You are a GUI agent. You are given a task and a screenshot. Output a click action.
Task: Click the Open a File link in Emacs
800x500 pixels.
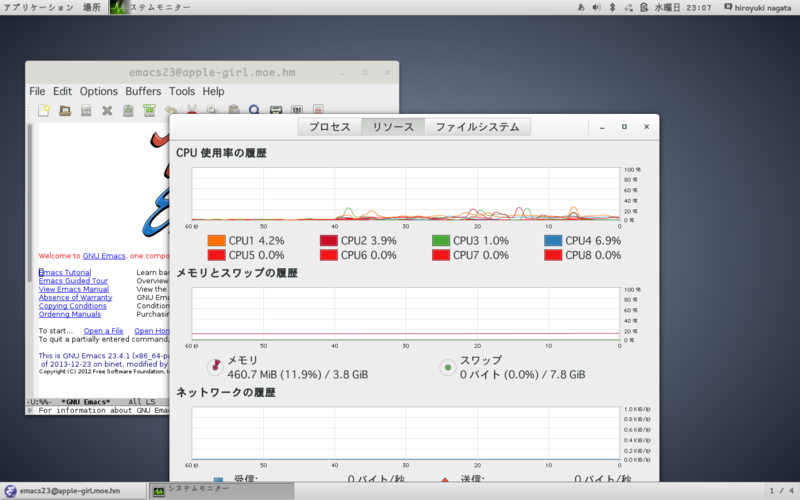tap(104, 331)
